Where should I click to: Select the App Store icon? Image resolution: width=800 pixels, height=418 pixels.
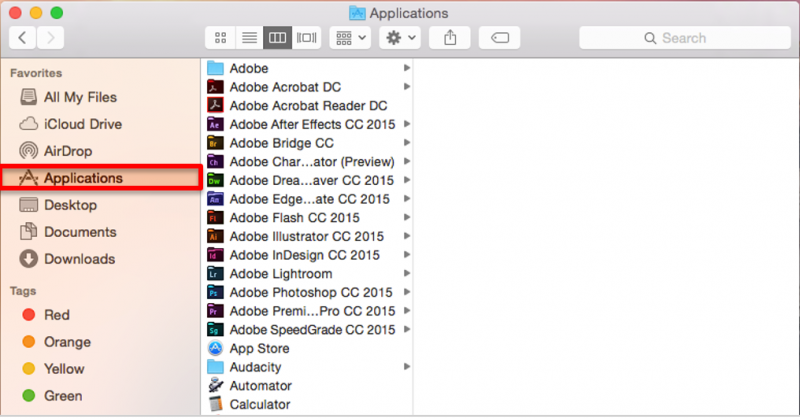215,348
